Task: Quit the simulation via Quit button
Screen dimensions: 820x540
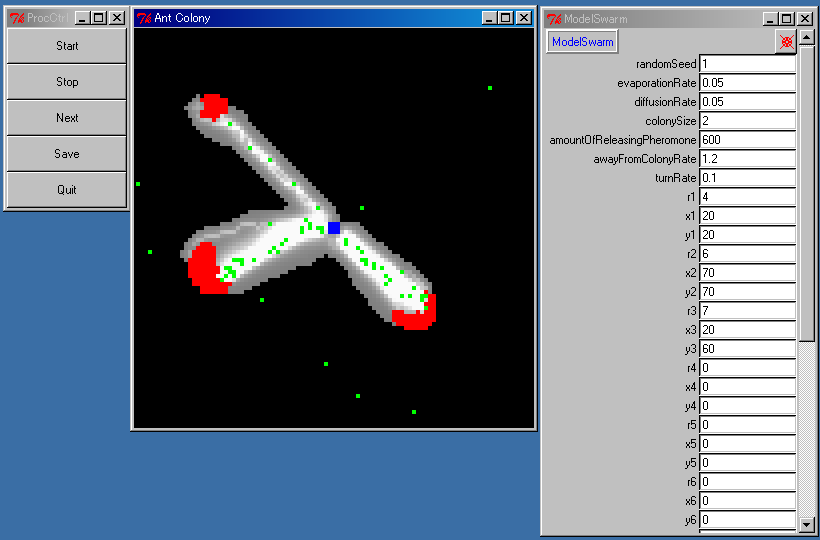Action: (66, 190)
